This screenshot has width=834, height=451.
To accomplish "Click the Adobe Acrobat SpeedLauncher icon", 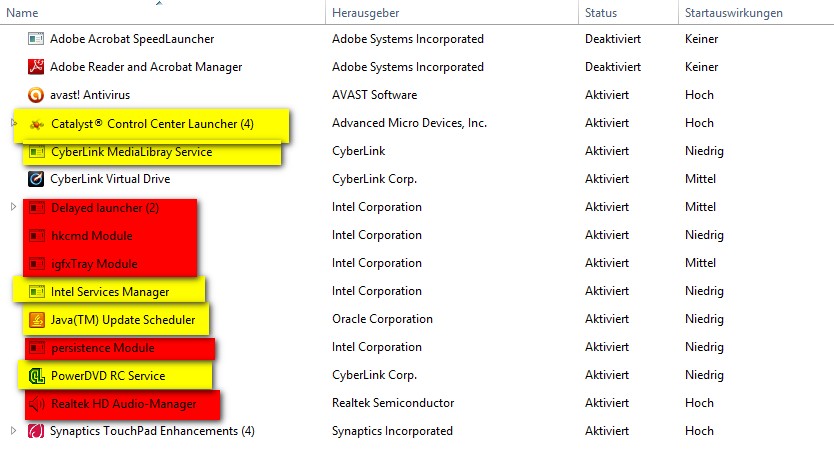I will (36, 39).
